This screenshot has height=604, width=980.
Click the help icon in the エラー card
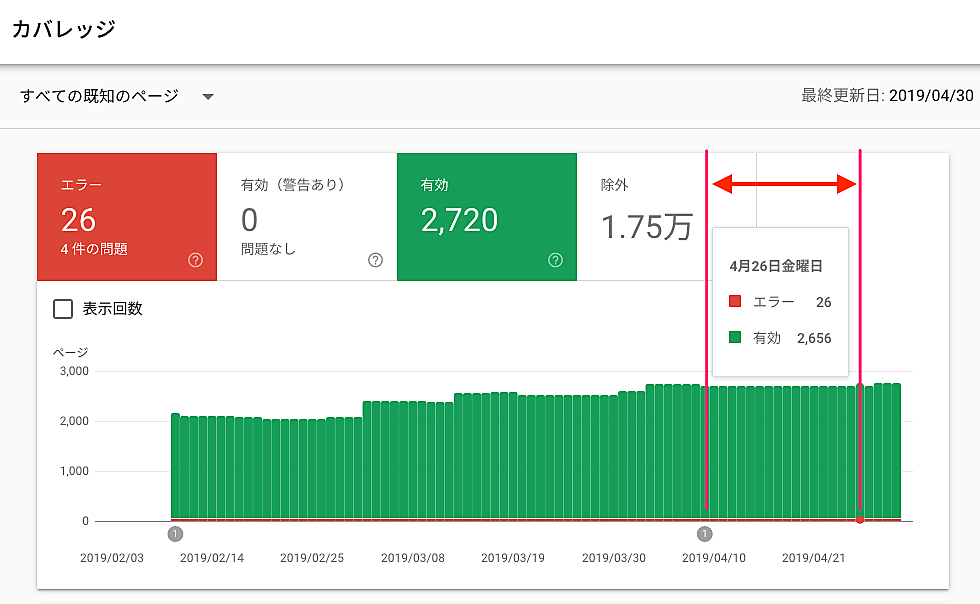point(195,260)
